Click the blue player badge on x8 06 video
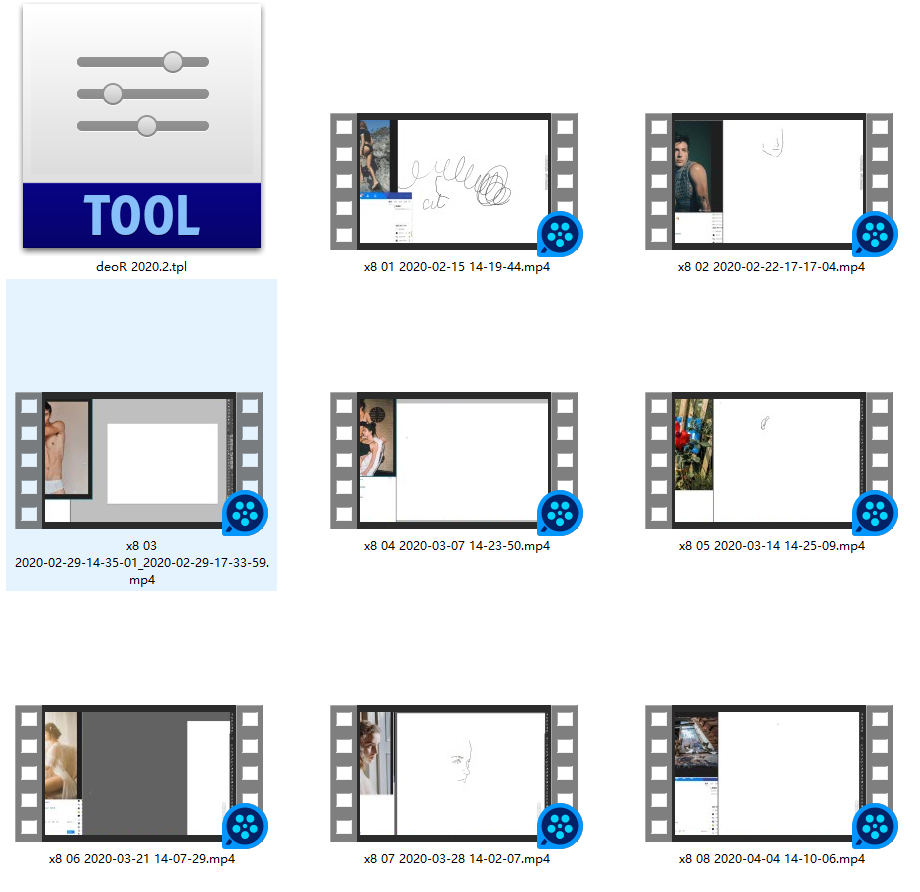Image resolution: width=920 pixels, height=892 pixels. pyautogui.click(x=245, y=827)
